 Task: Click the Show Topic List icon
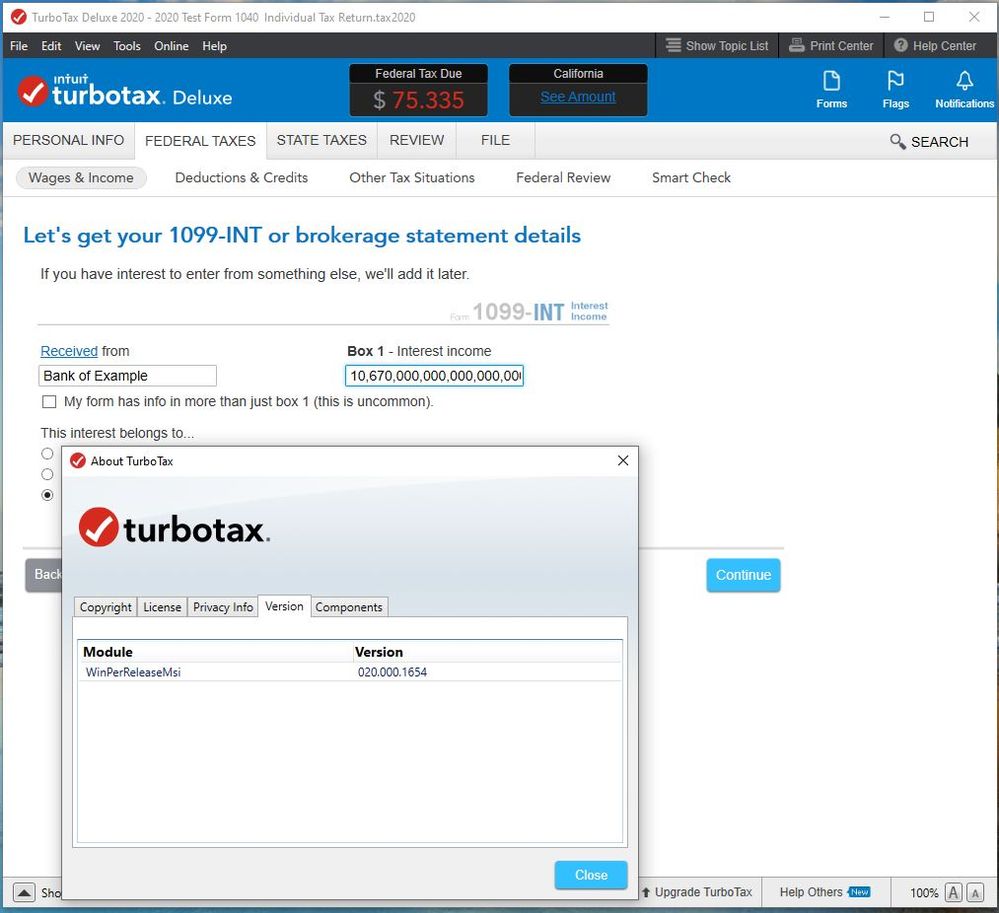(673, 45)
